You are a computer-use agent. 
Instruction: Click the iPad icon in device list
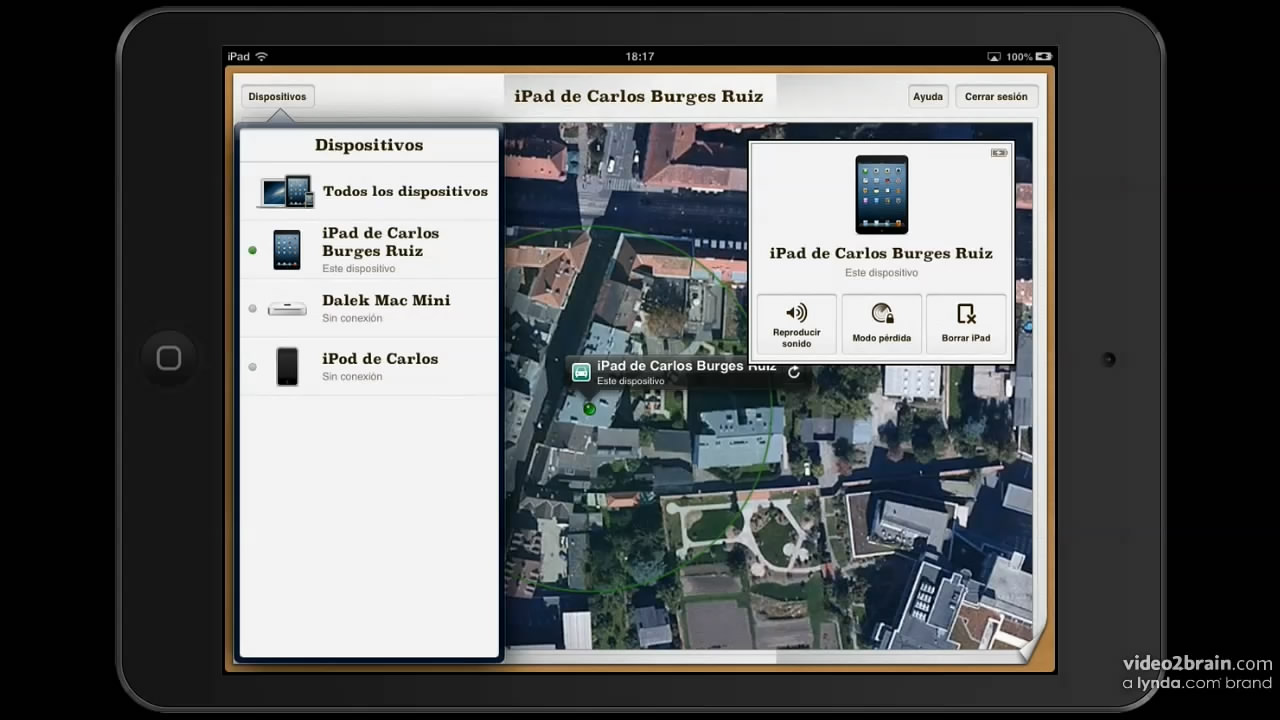click(x=287, y=250)
